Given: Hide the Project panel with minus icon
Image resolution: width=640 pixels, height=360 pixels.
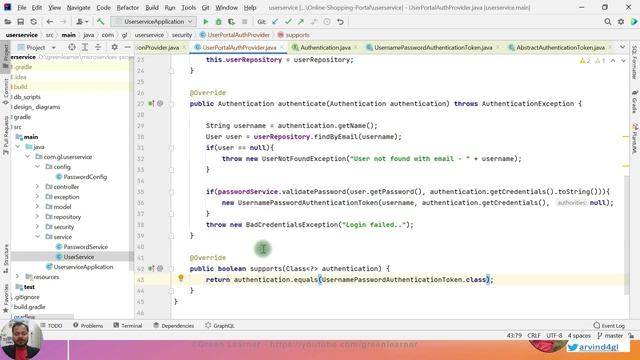Looking at the screenshot, I should (127, 47).
